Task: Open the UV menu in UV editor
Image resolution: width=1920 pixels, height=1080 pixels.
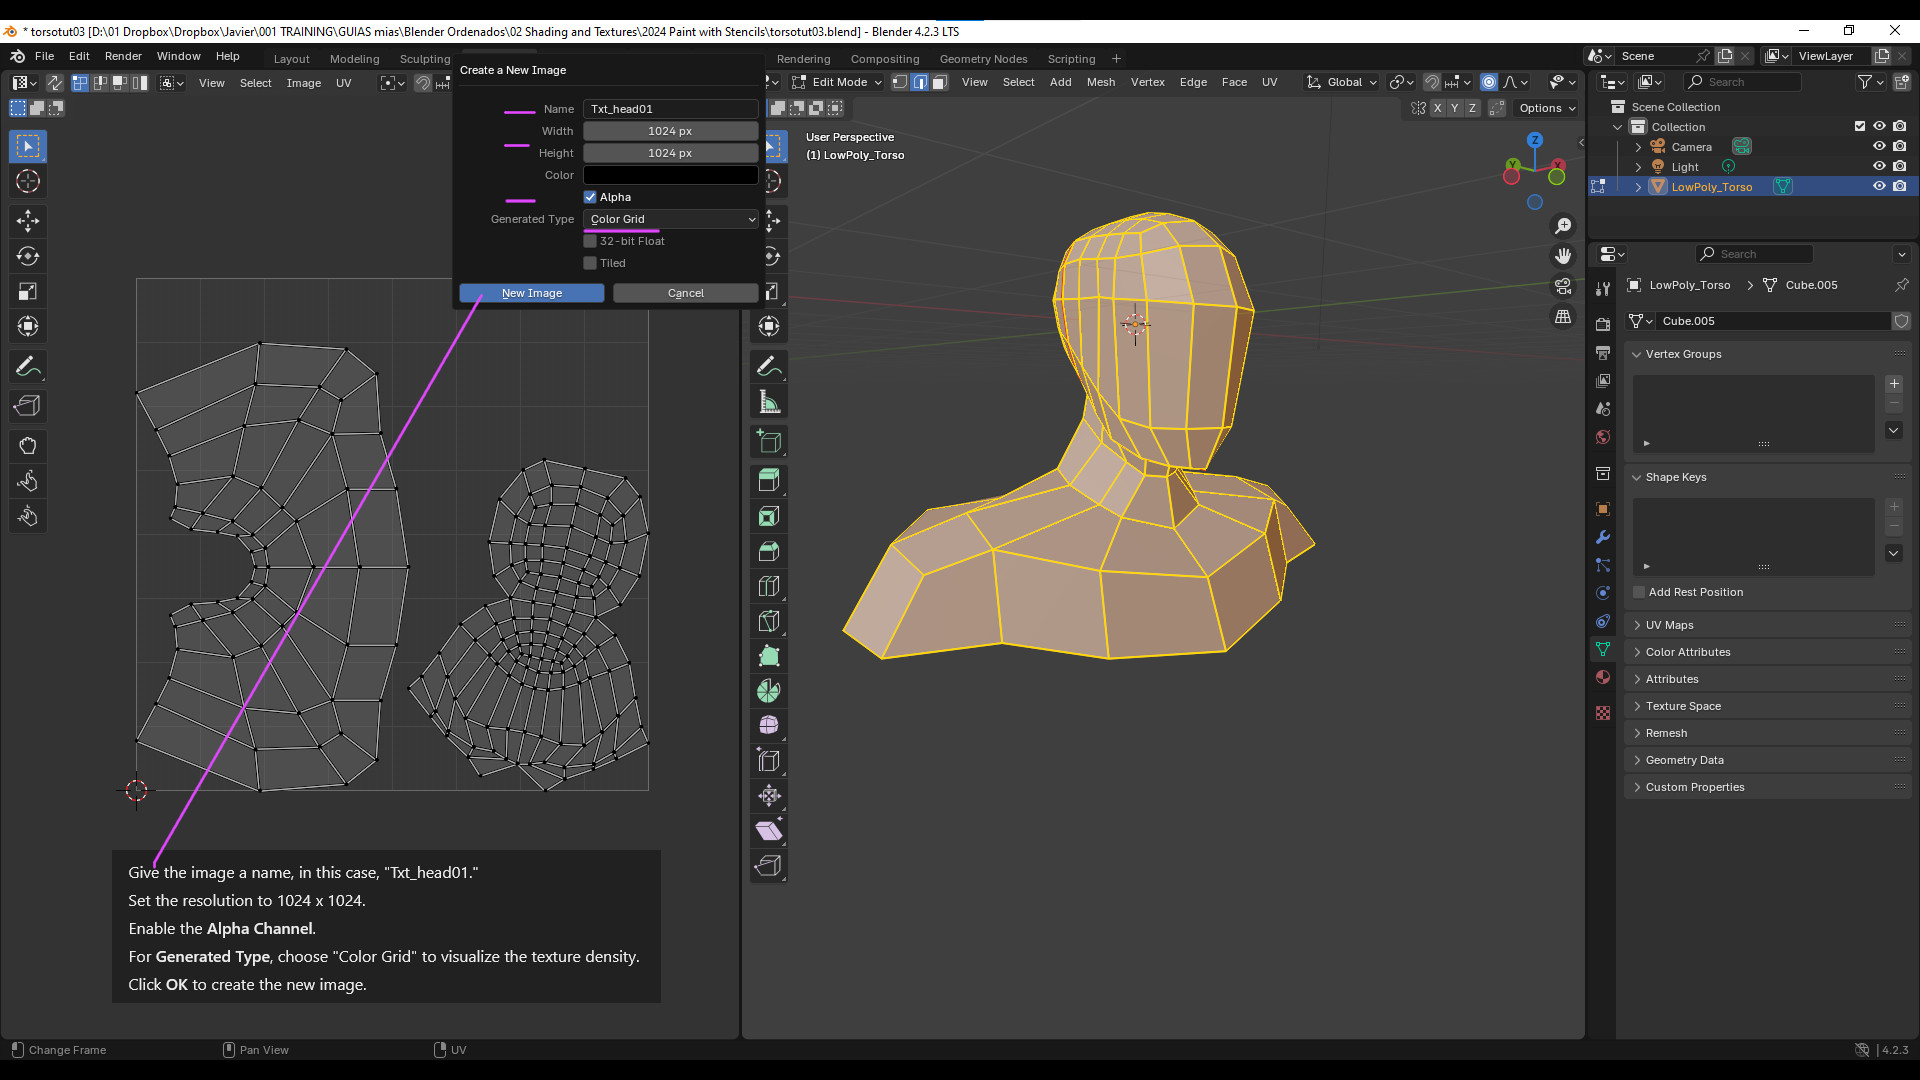Action: pyautogui.click(x=343, y=83)
